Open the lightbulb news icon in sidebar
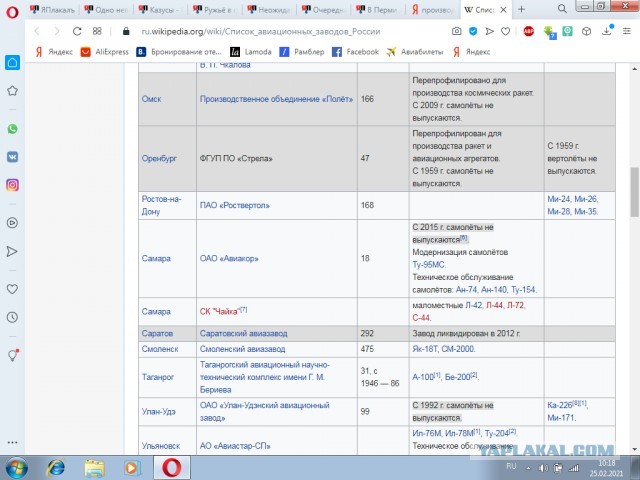 click(x=13, y=355)
